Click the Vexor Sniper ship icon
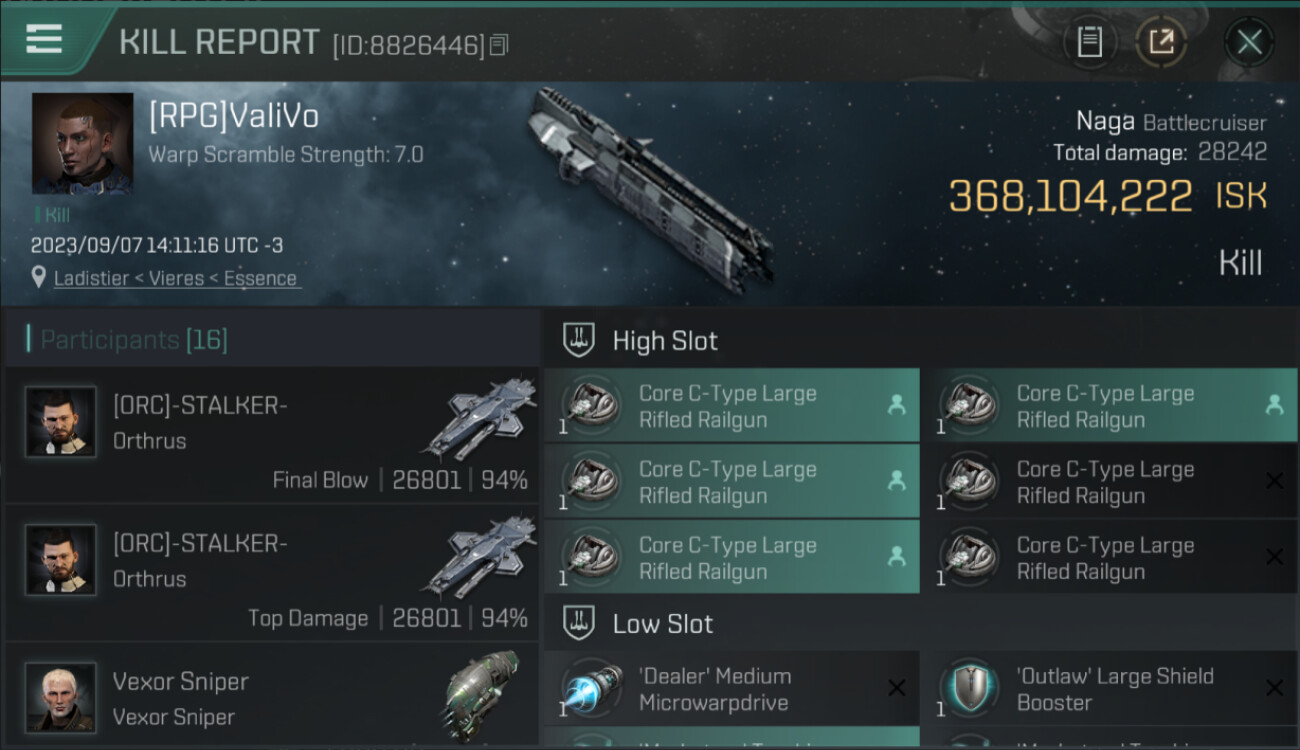The height and width of the screenshot is (750, 1300). point(482,693)
